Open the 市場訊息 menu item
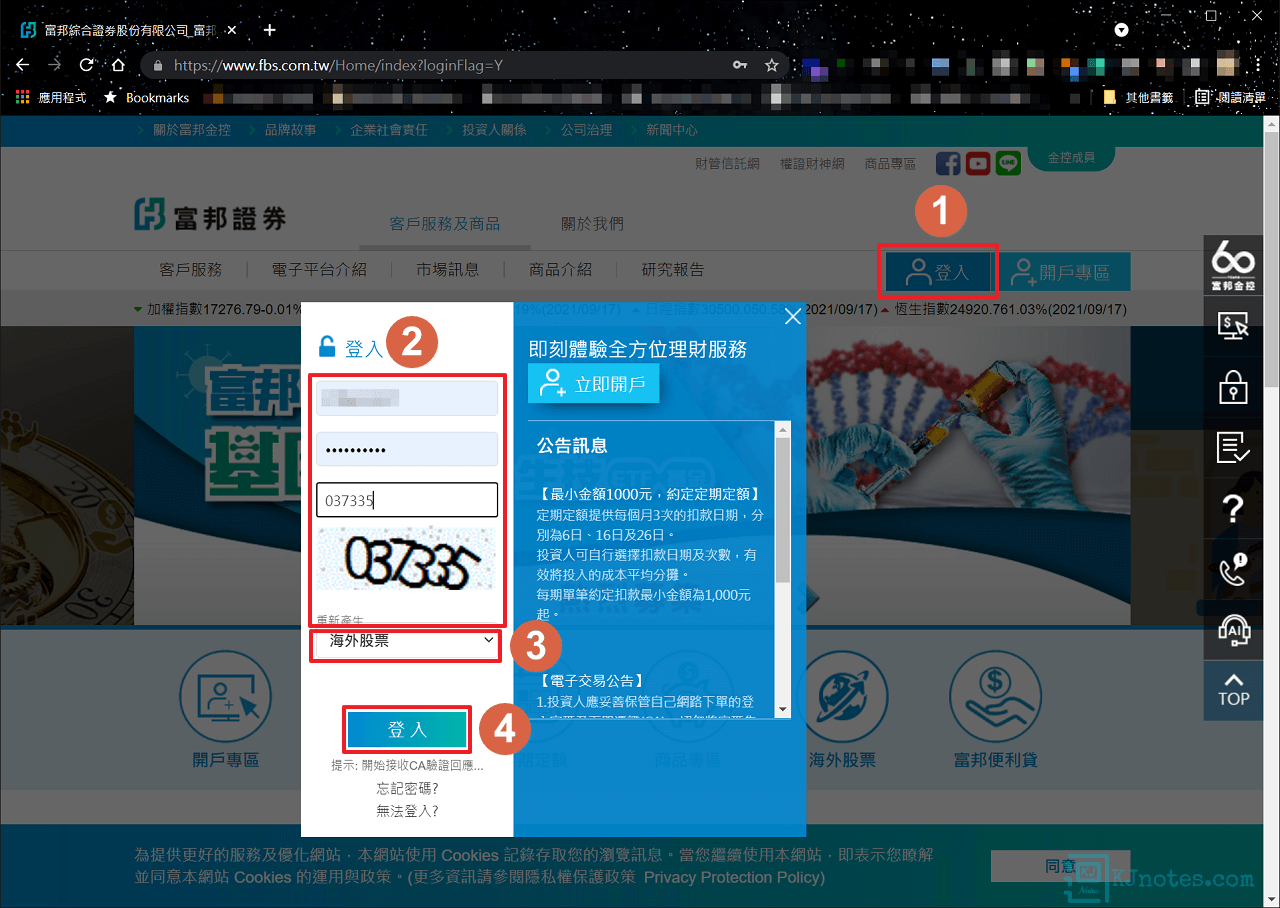This screenshot has width=1280, height=908. (x=448, y=270)
